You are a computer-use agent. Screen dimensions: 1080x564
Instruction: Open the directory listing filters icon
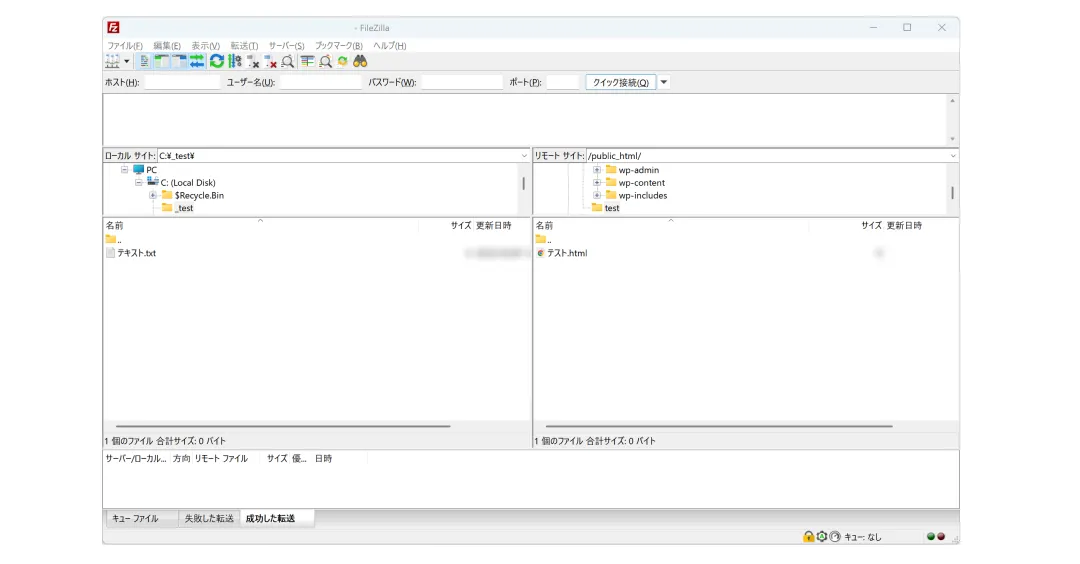[x=307, y=61]
